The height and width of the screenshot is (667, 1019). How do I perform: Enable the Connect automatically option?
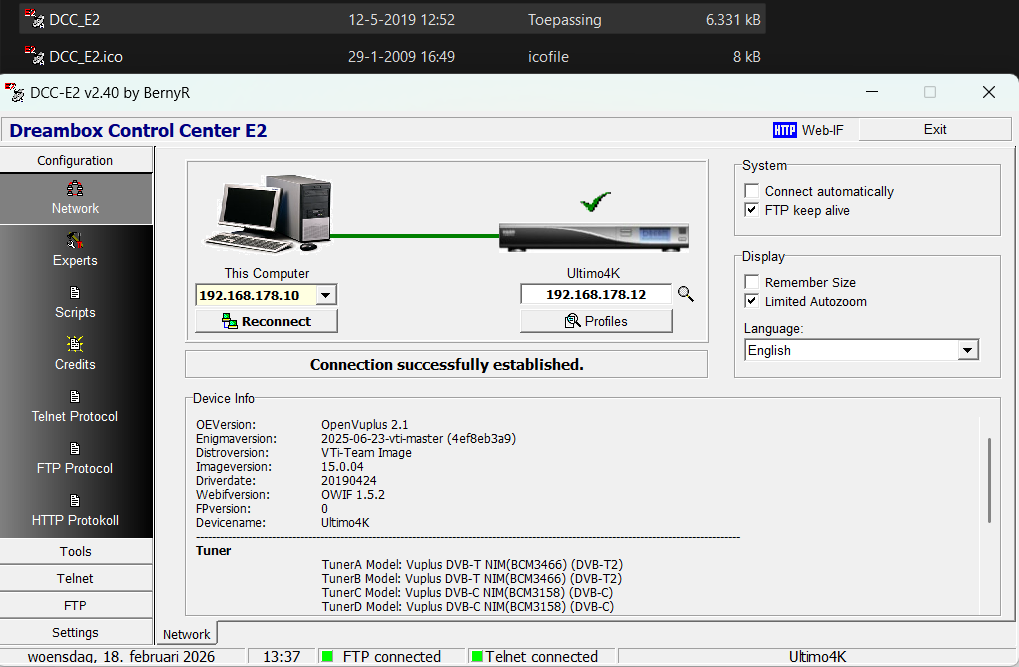tap(751, 191)
